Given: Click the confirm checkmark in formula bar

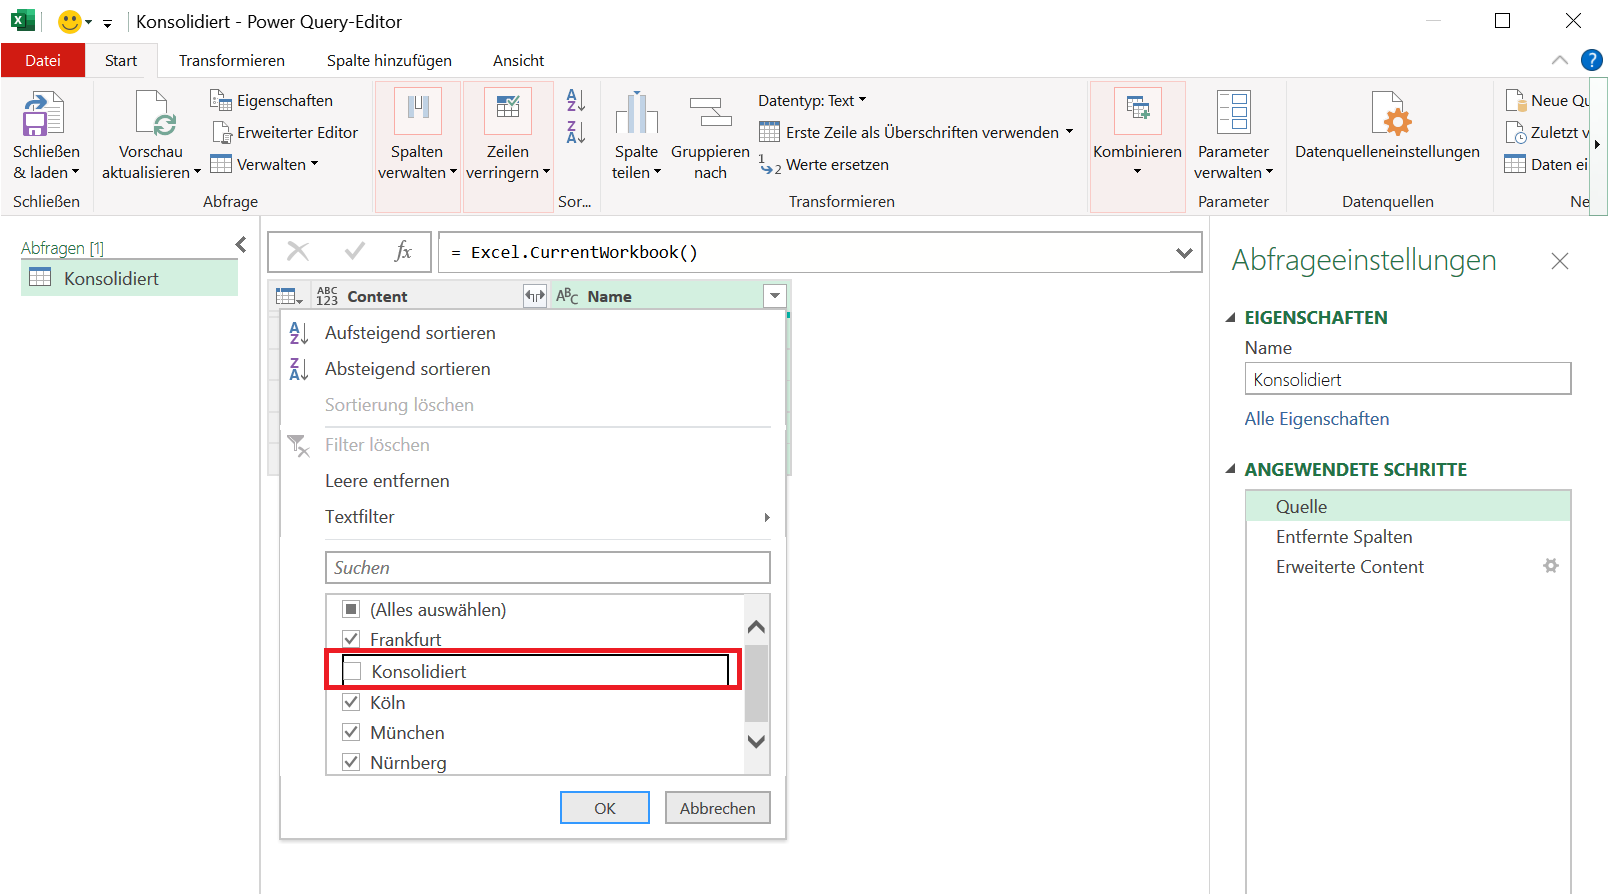Looking at the screenshot, I should [354, 251].
